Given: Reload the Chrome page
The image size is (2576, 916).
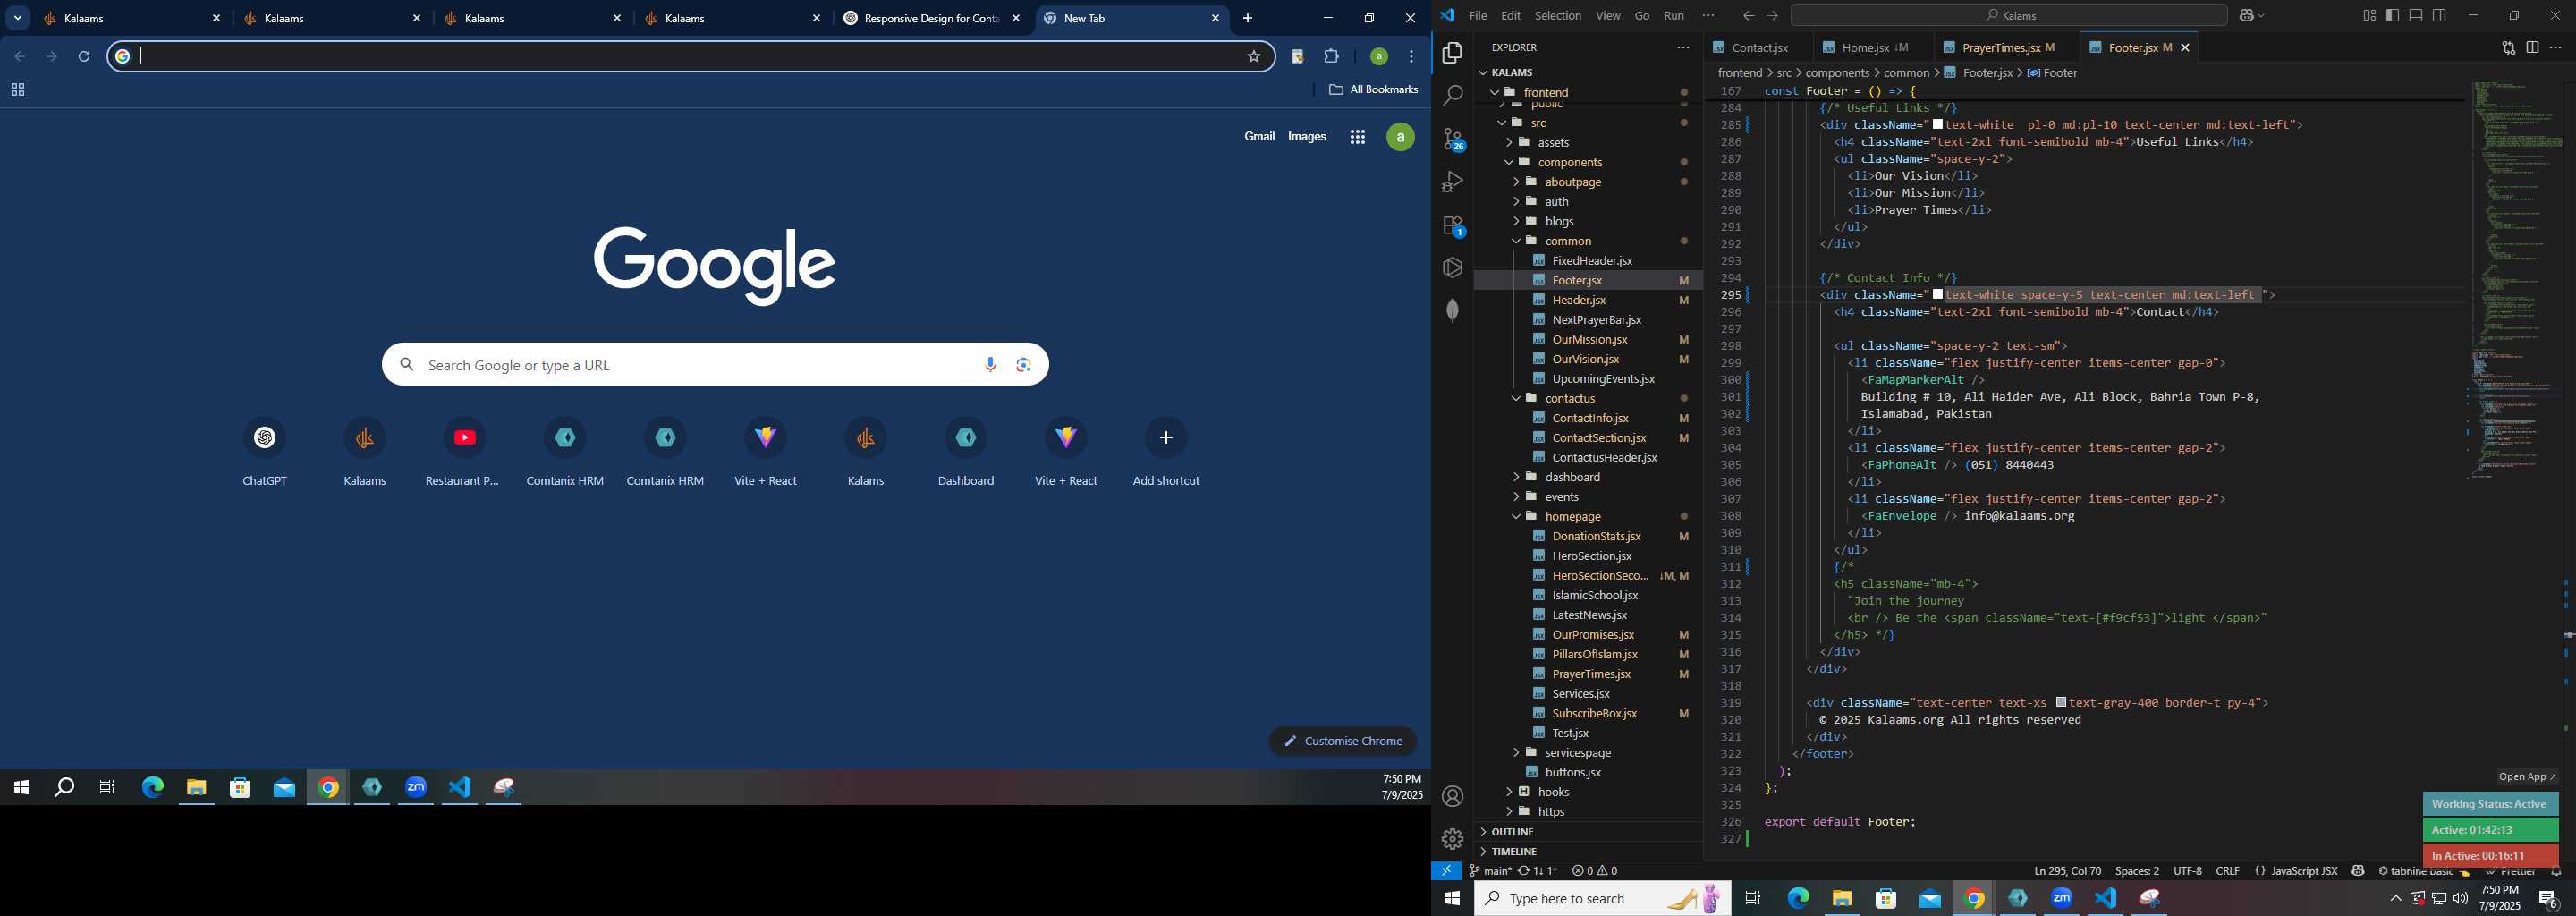Looking at the screenshot, I should click(x=85, y=57).
